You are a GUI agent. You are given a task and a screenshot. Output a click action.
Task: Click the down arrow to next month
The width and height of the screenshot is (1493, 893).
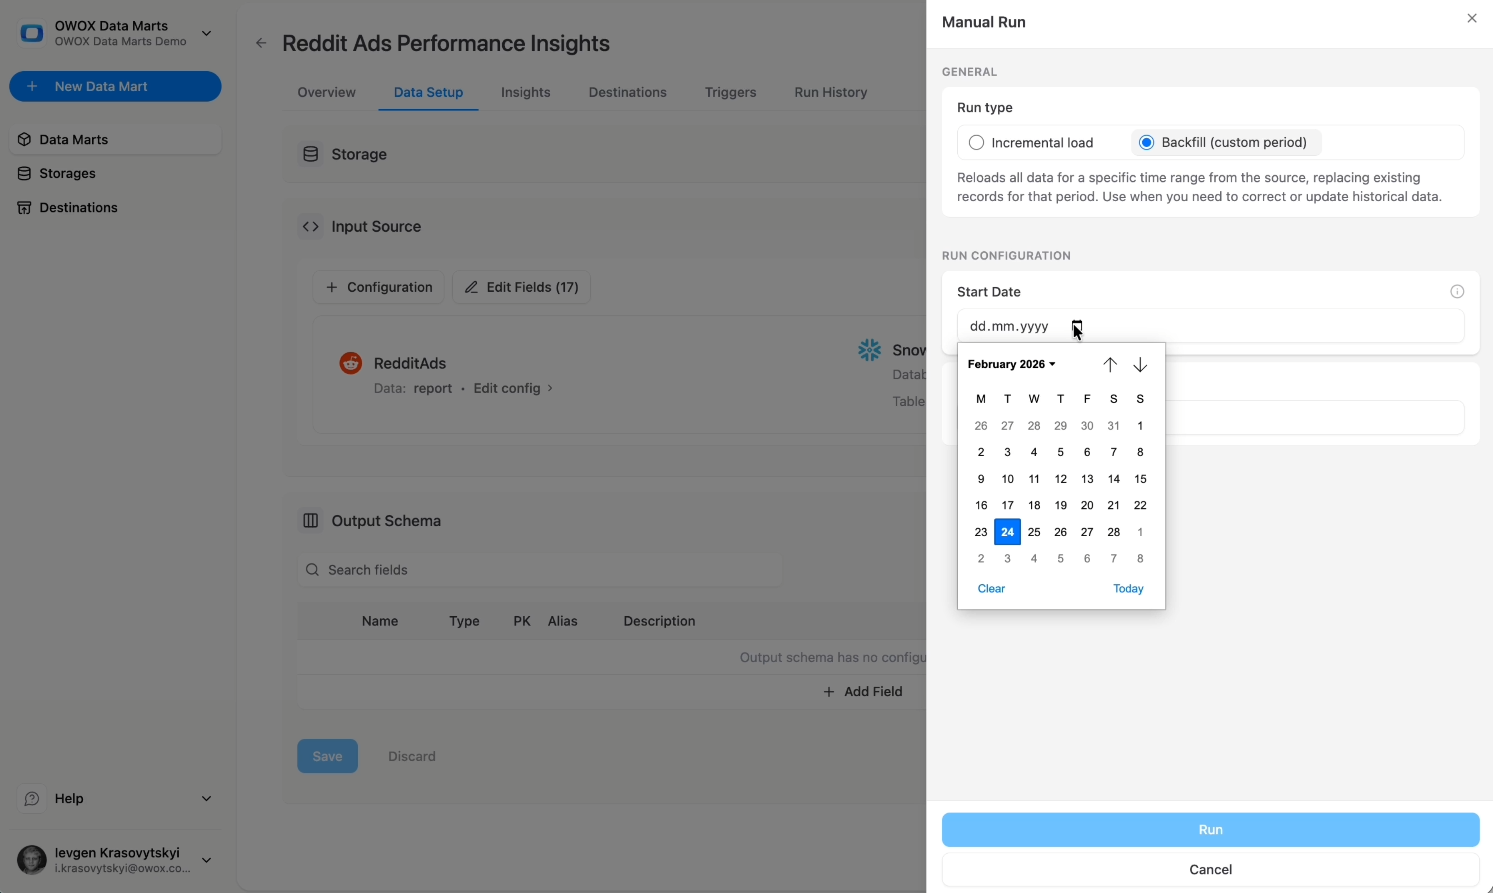[1140, 364]
